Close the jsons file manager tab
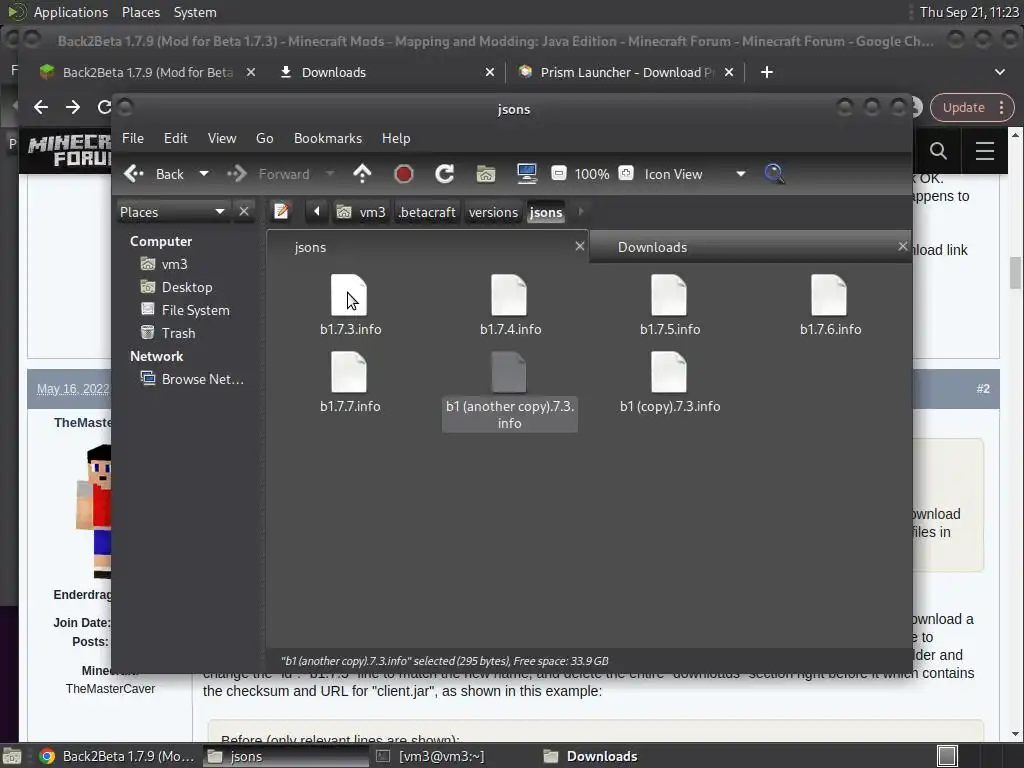 [x=579, y=246]
